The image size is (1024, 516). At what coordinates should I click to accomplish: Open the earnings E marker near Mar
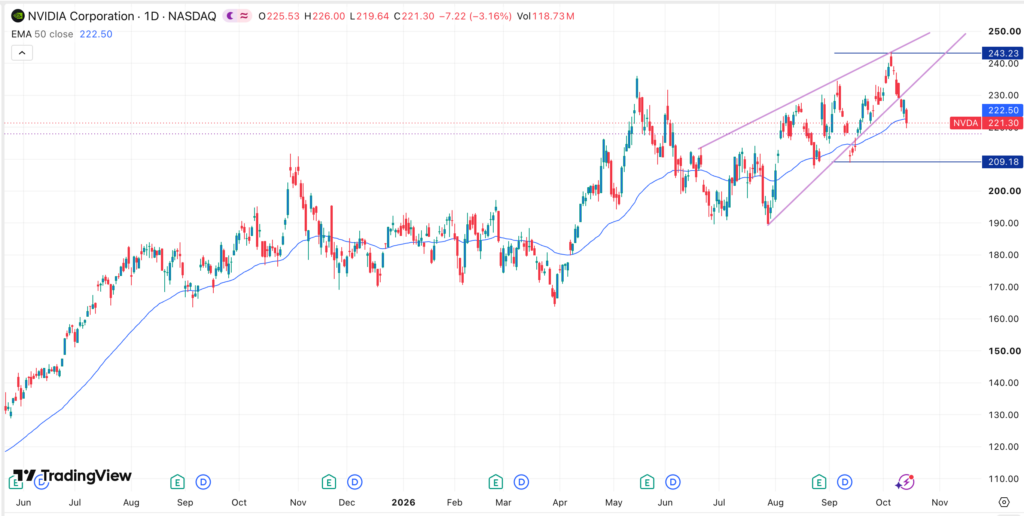pyautogui.click(x=496, y=482)
